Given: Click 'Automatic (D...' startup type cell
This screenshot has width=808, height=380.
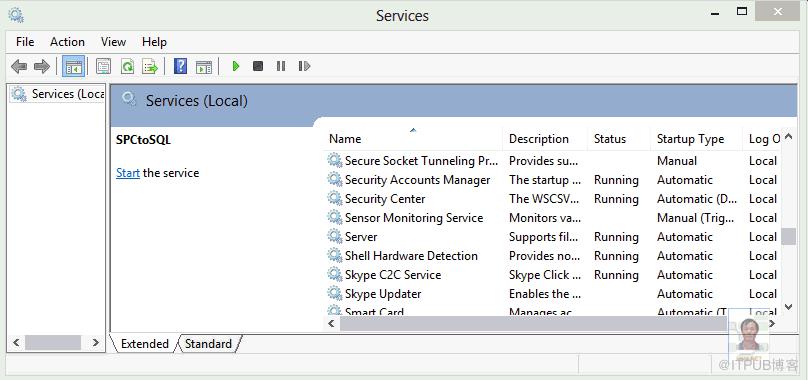Looking at the screenshot, I should [x=697, y=199].
